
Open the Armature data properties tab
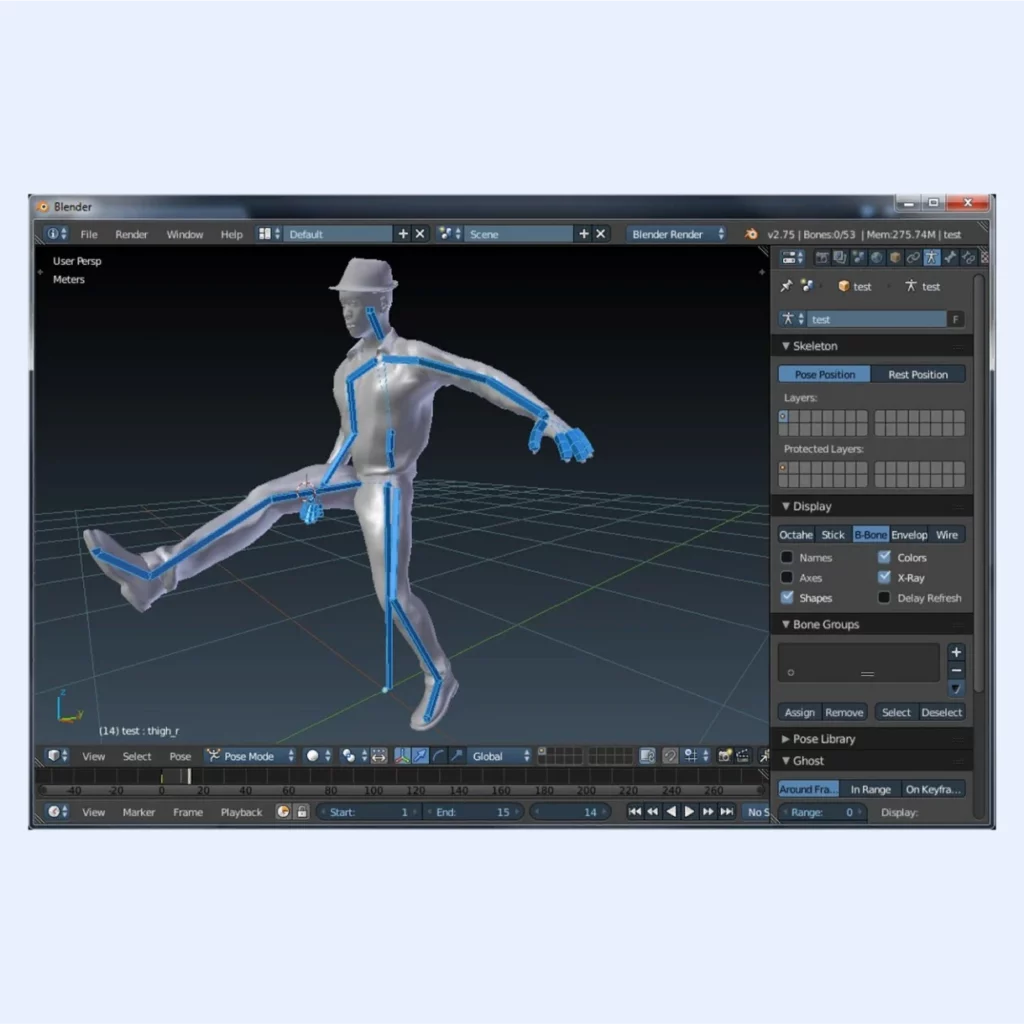[931, 258]
